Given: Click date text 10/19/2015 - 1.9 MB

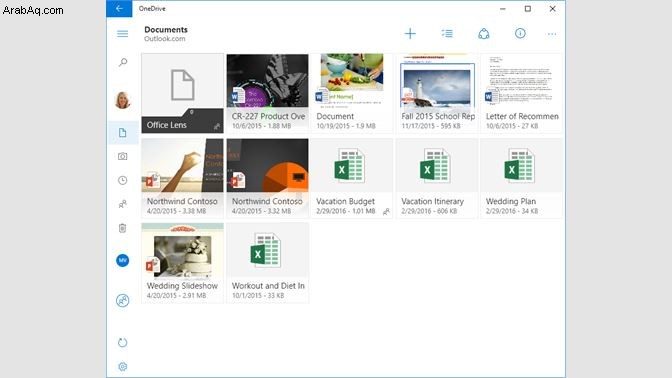Looking at the screenshot, I should pyautogui.click(x=346, y=126).
